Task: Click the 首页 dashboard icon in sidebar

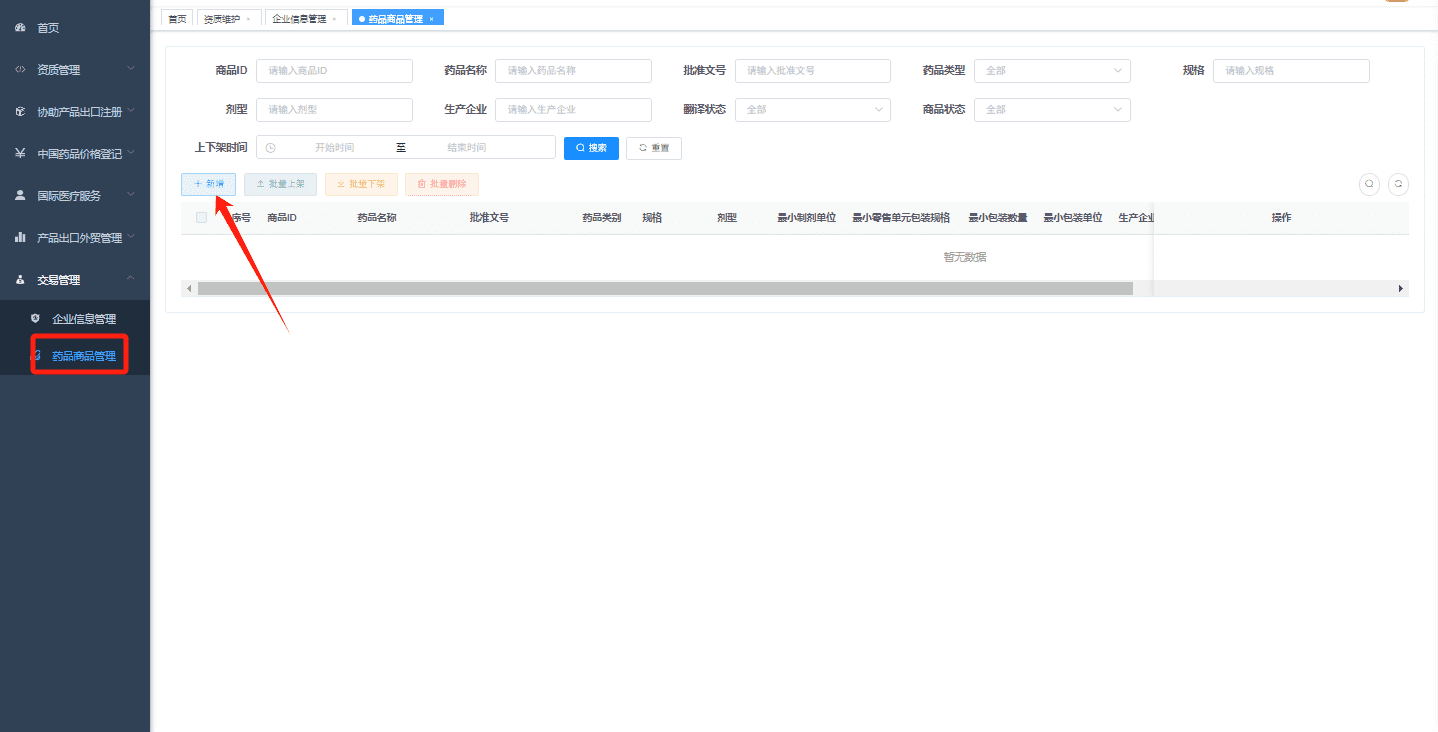Action: [x=20, y=28]
